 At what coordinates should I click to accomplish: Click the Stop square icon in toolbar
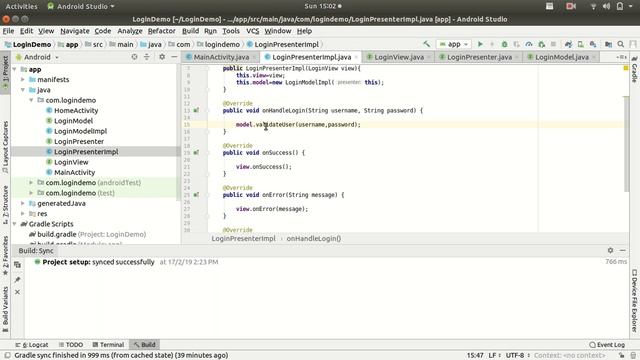coord(553,44)
